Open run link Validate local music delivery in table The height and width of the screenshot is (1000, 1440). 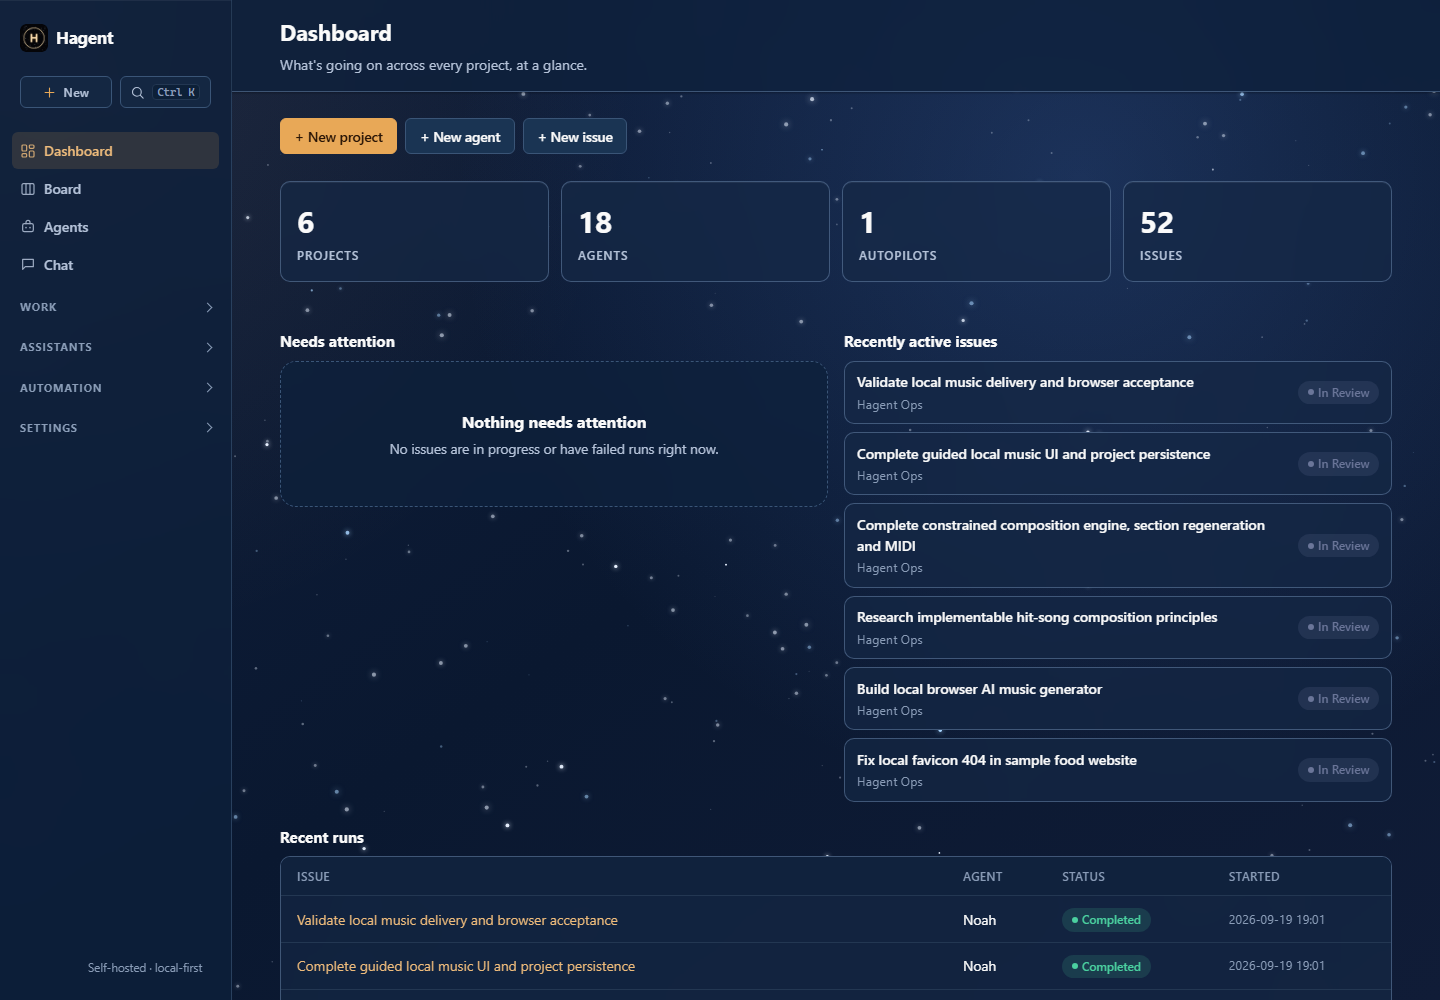coord(457,920)
